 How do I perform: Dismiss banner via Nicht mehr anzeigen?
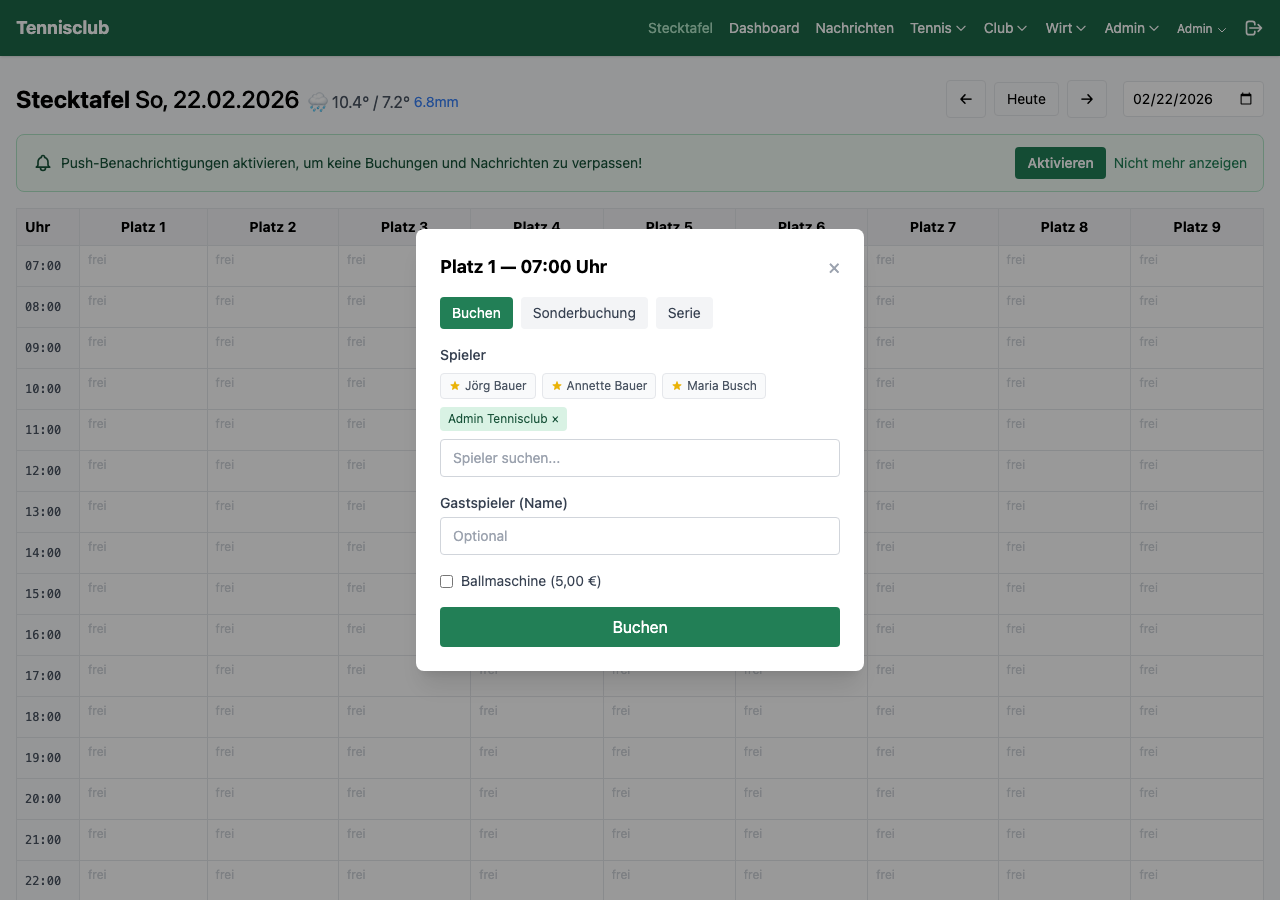click(1180, 163)
